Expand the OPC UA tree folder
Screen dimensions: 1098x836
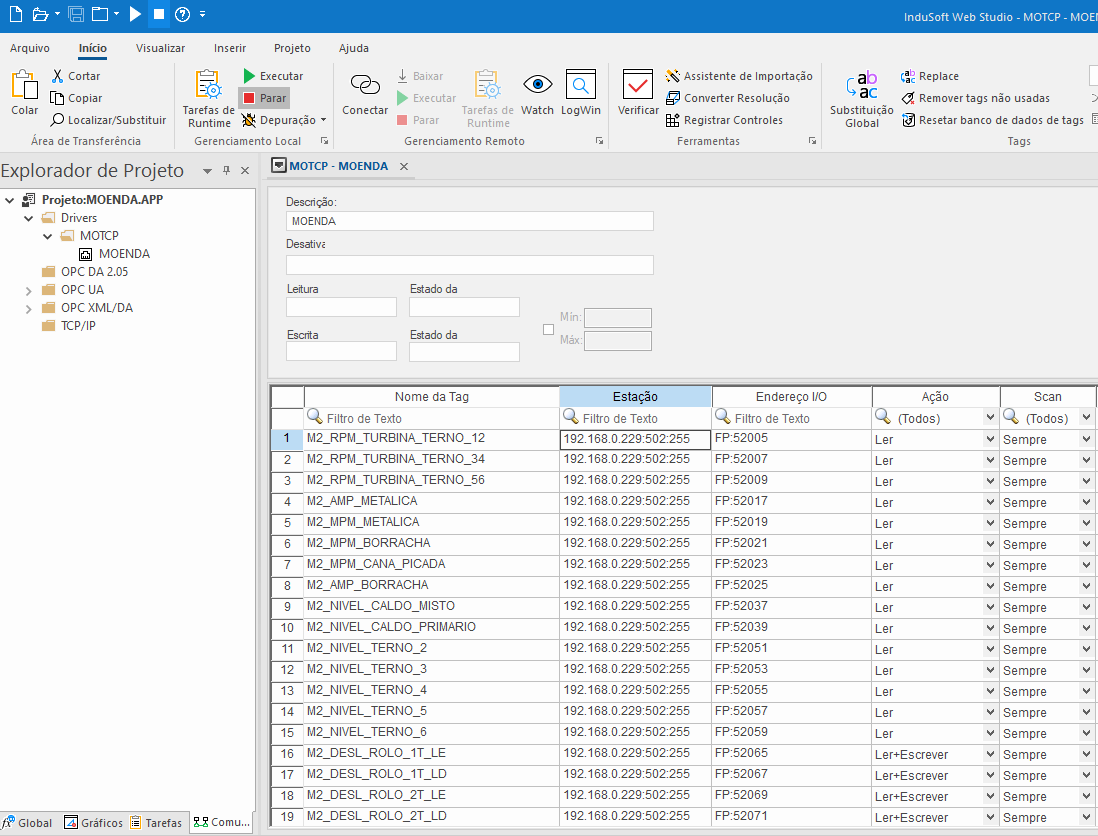[x=29, y=291]
